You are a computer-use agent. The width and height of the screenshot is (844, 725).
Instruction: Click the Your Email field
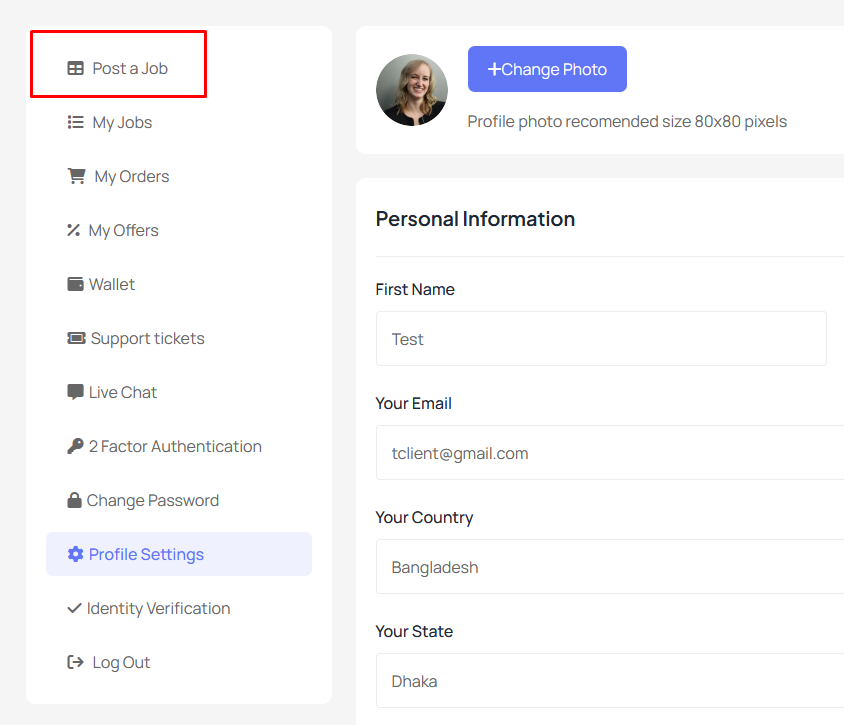pos(610,453)
